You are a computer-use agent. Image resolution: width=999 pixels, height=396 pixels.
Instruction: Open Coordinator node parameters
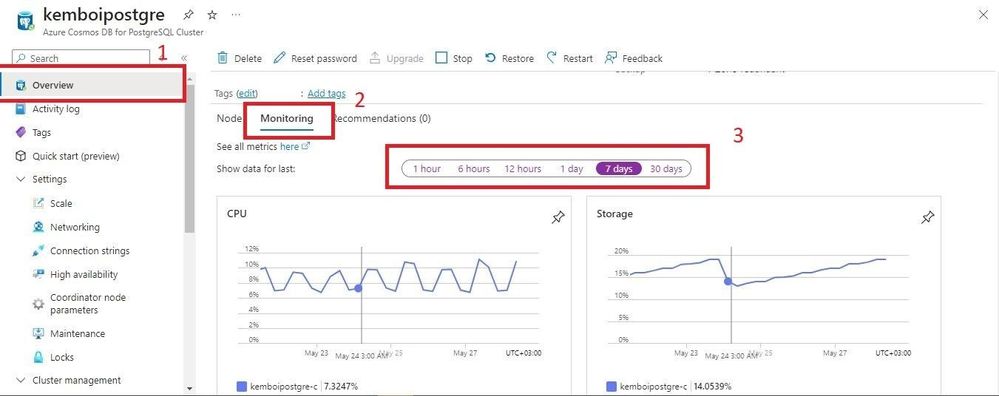[x=88, y=304]
